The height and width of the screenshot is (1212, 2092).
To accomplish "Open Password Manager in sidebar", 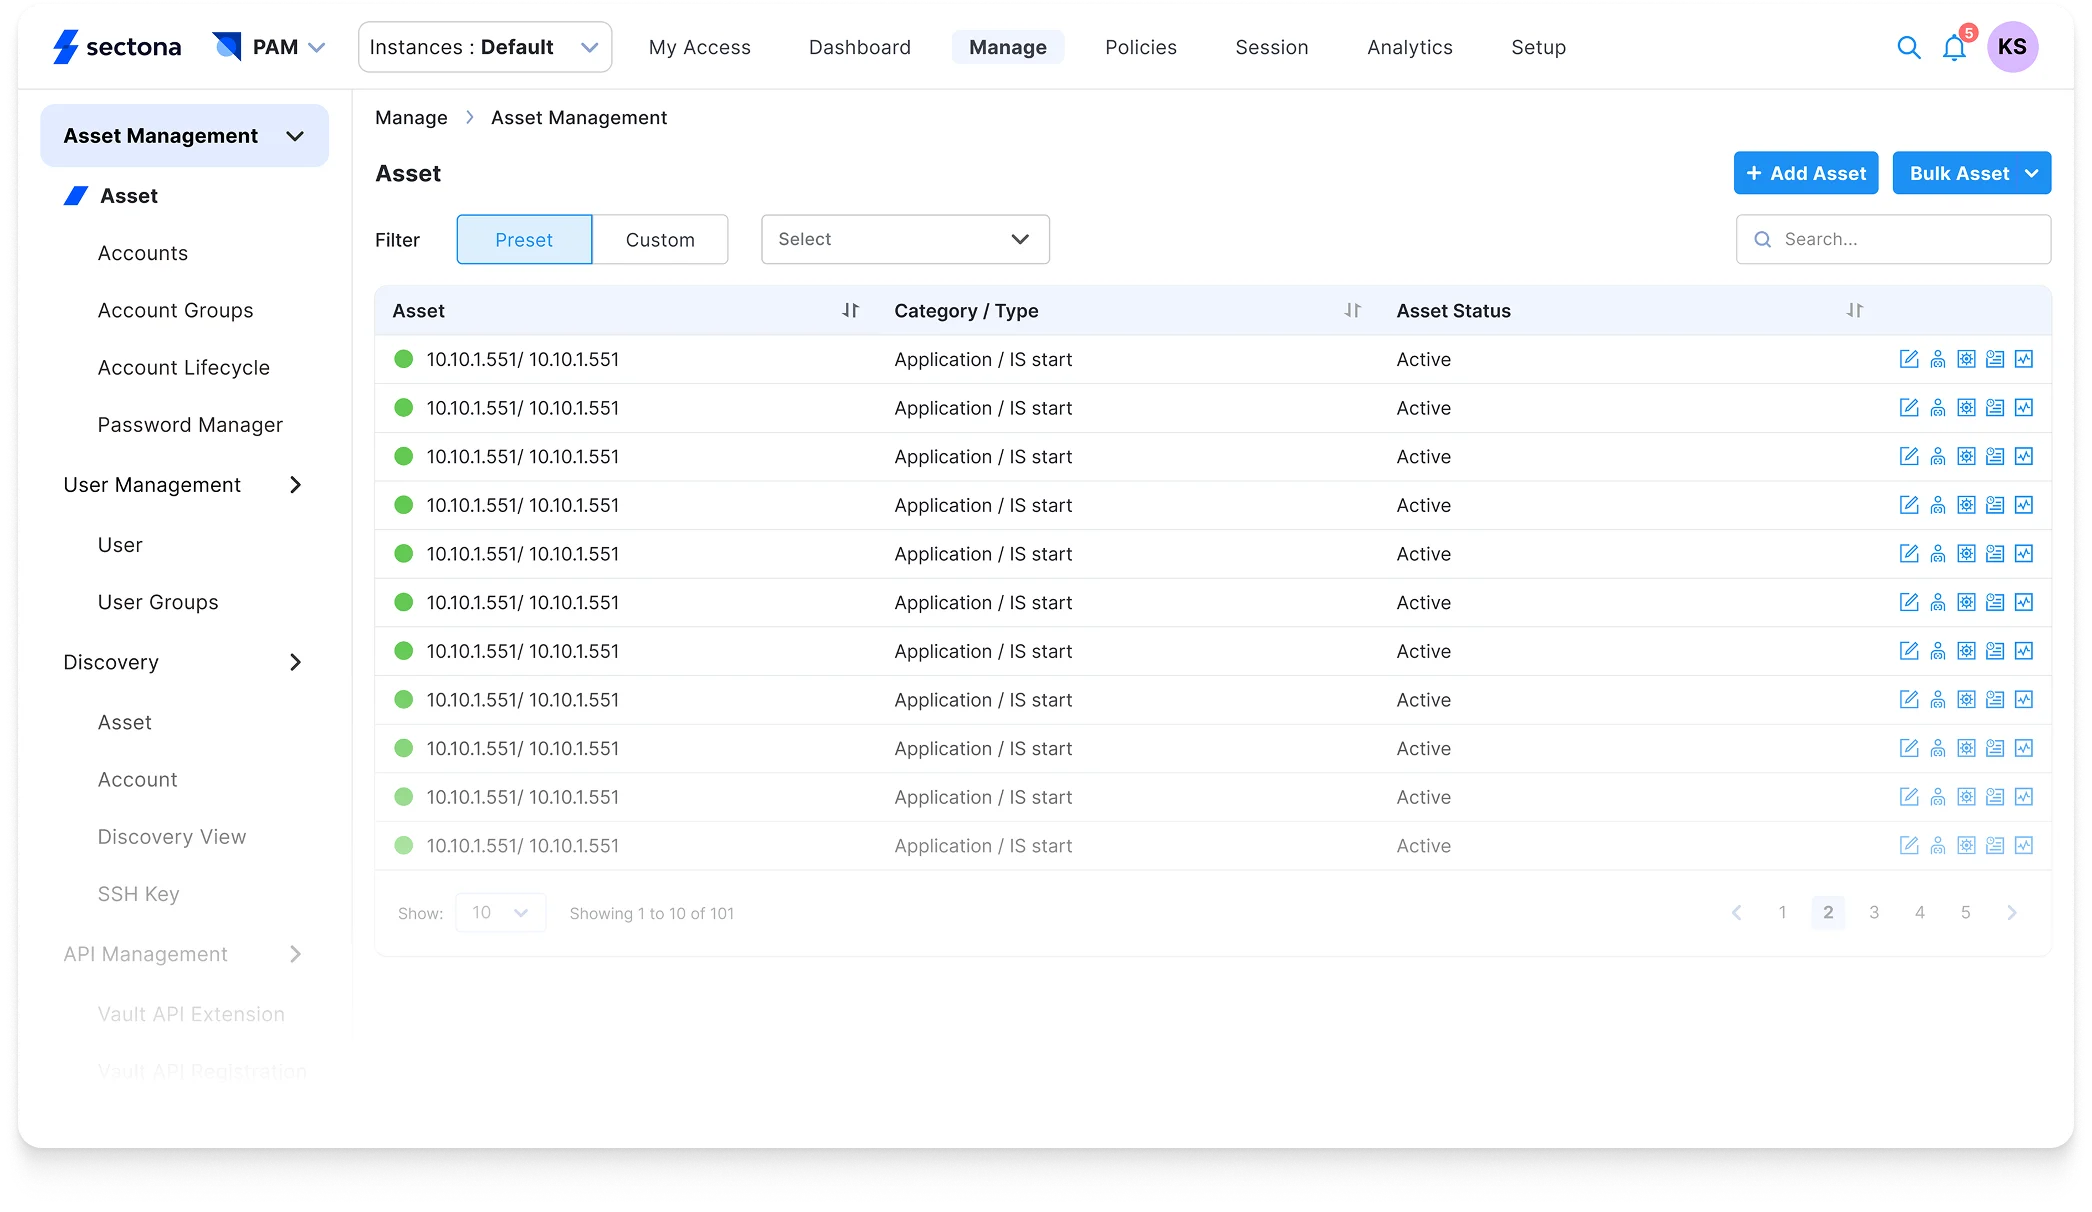I will pyautogui.click(x=190, y=425).
